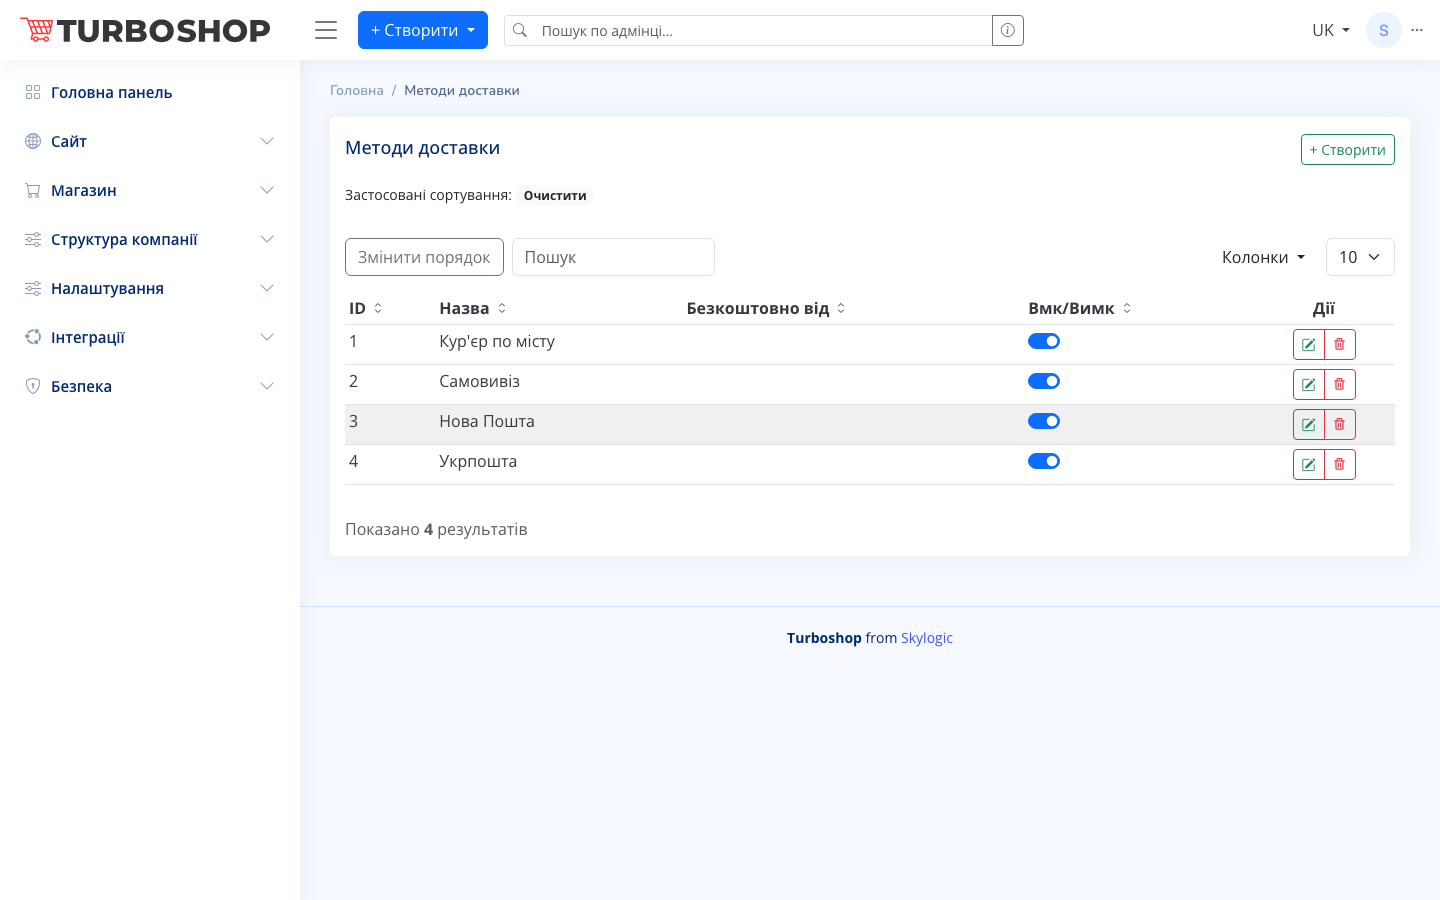
Task: Click the user avatar S
Action: point(1384,30)
